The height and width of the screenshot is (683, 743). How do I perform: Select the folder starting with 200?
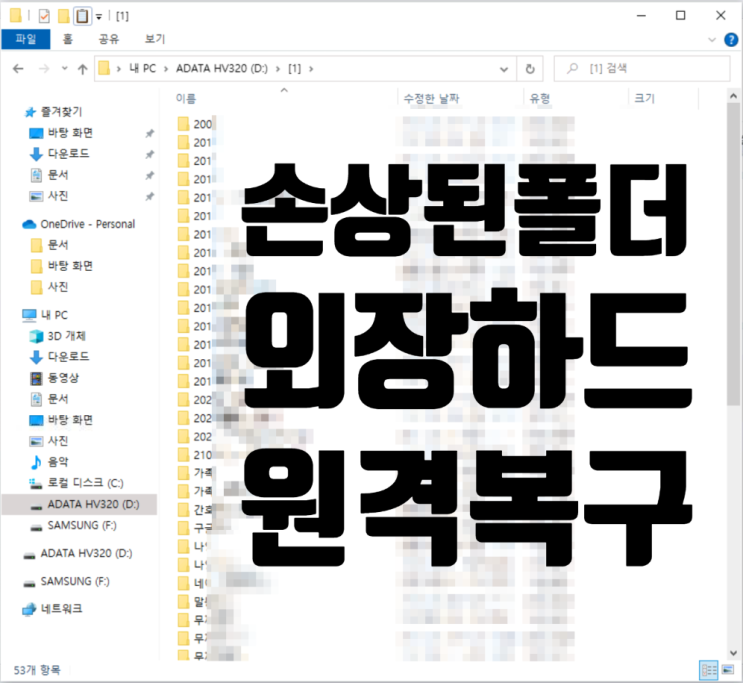pos(195,124)
